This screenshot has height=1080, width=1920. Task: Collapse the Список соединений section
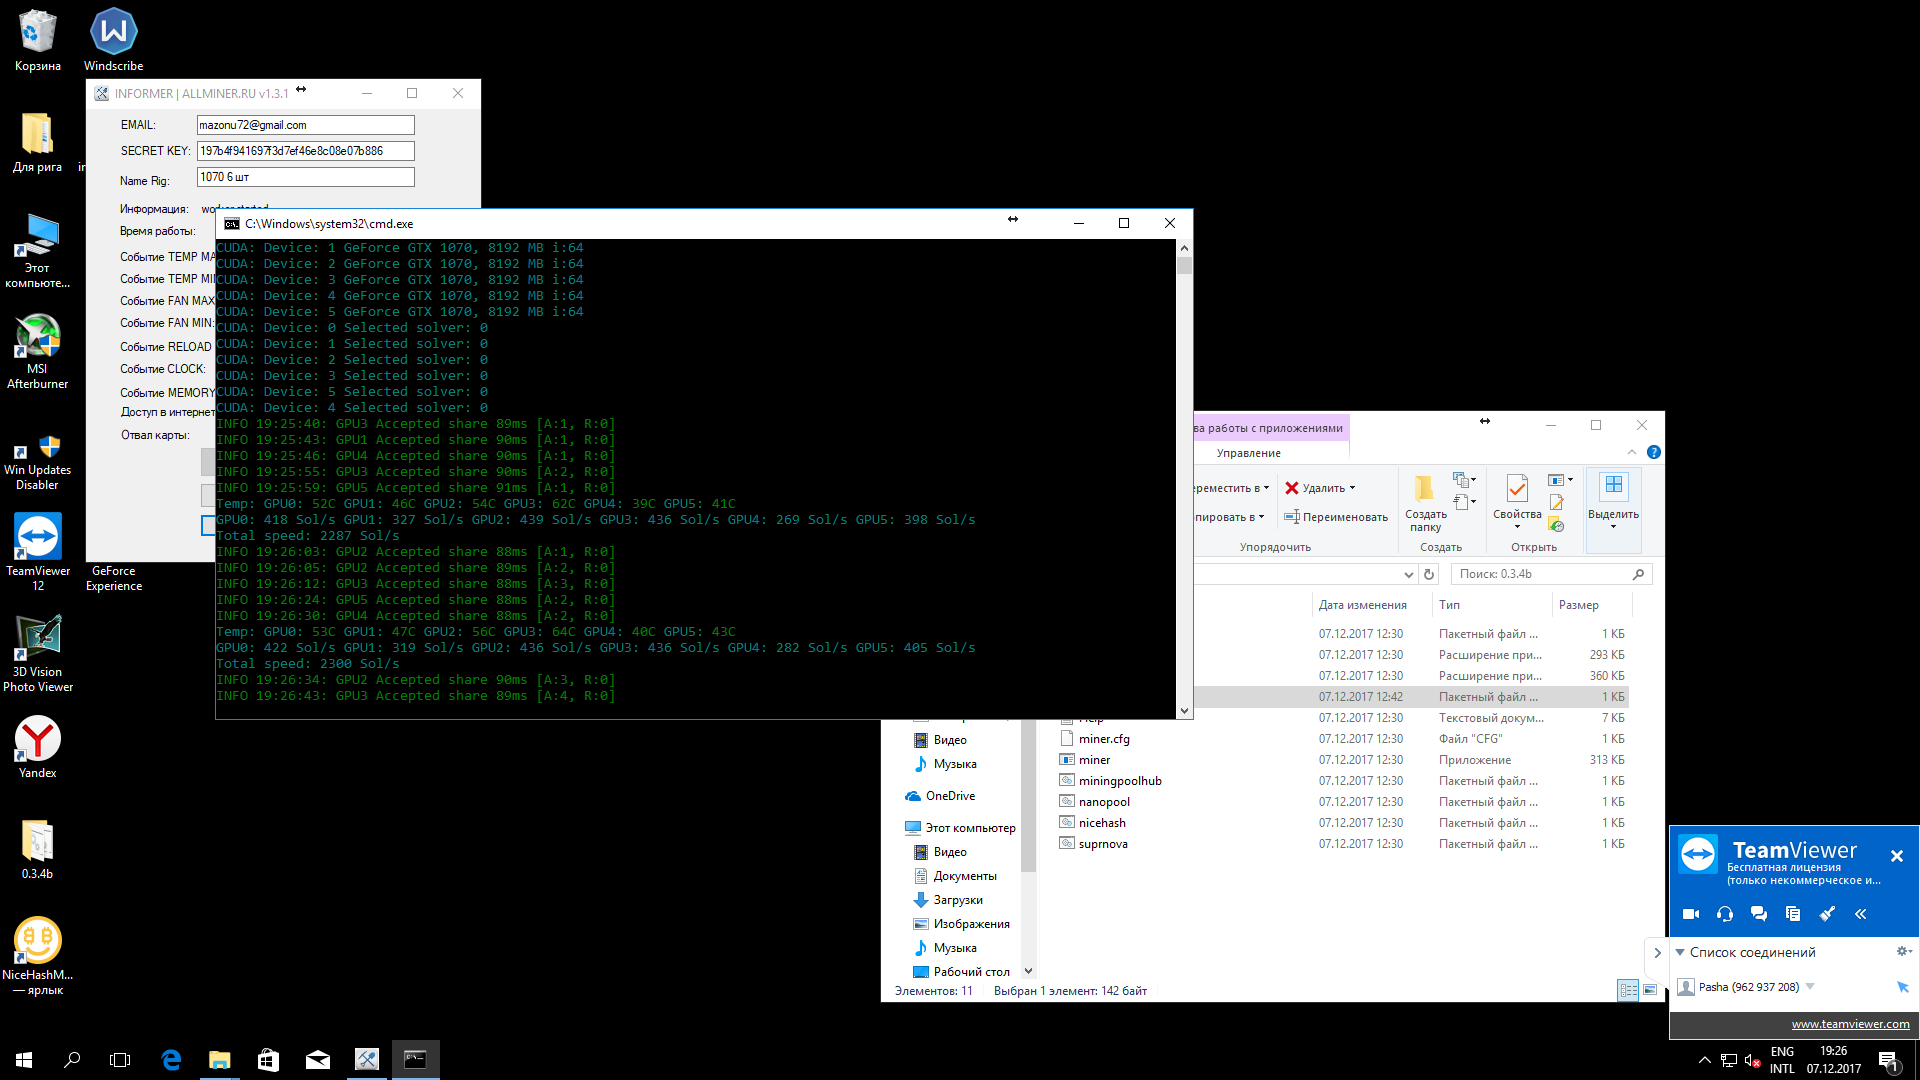(x=1680, y=952)
